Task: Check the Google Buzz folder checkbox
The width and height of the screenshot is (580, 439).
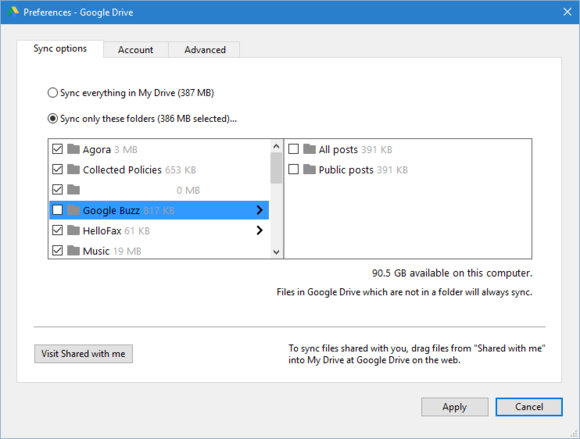Action: (x=57, y=210)
